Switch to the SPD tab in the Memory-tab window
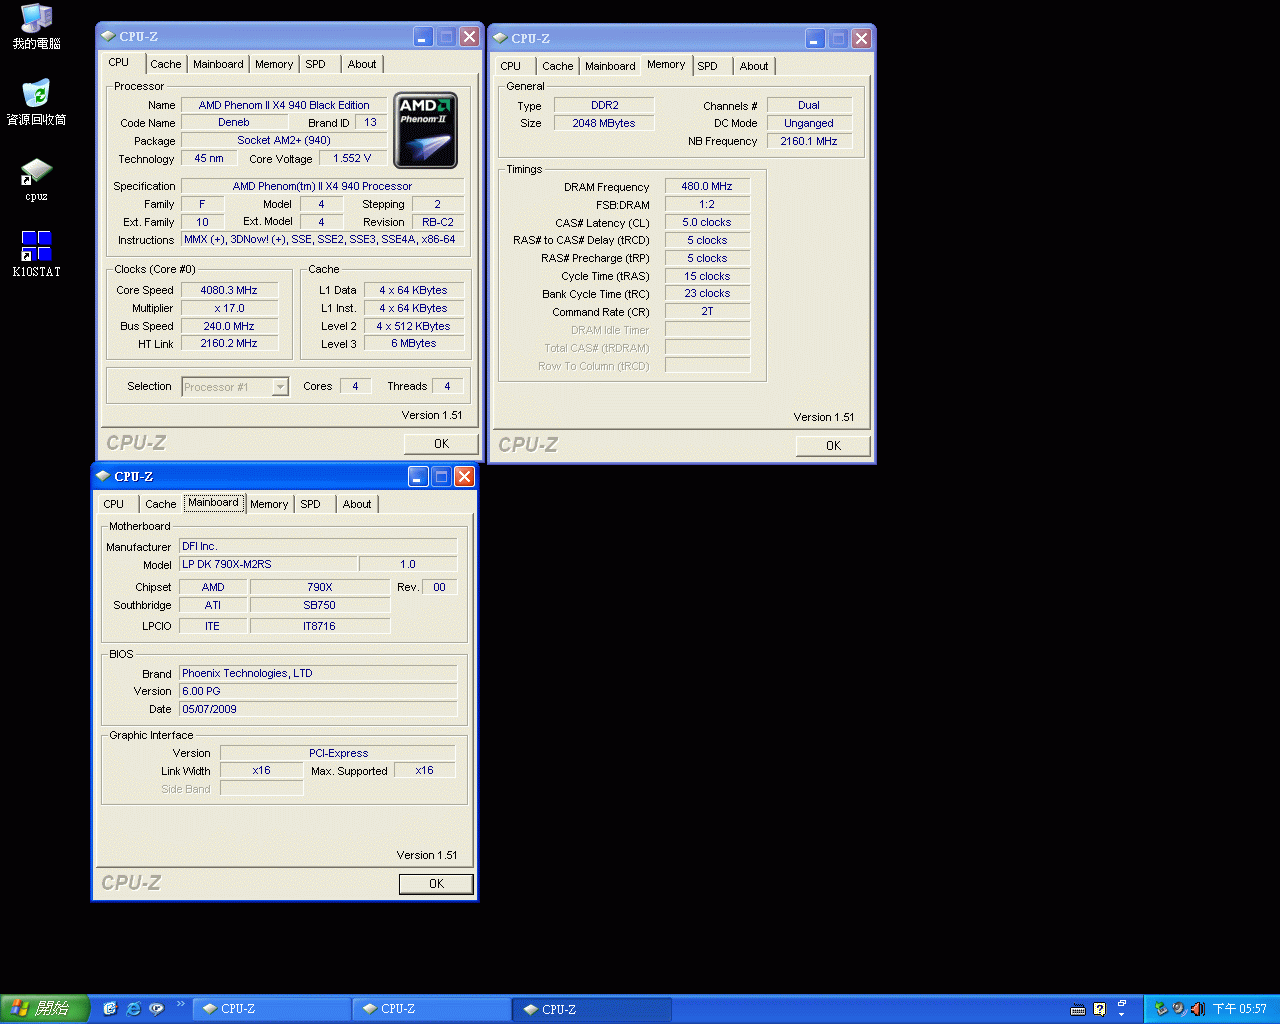 [x=708, y=66]
